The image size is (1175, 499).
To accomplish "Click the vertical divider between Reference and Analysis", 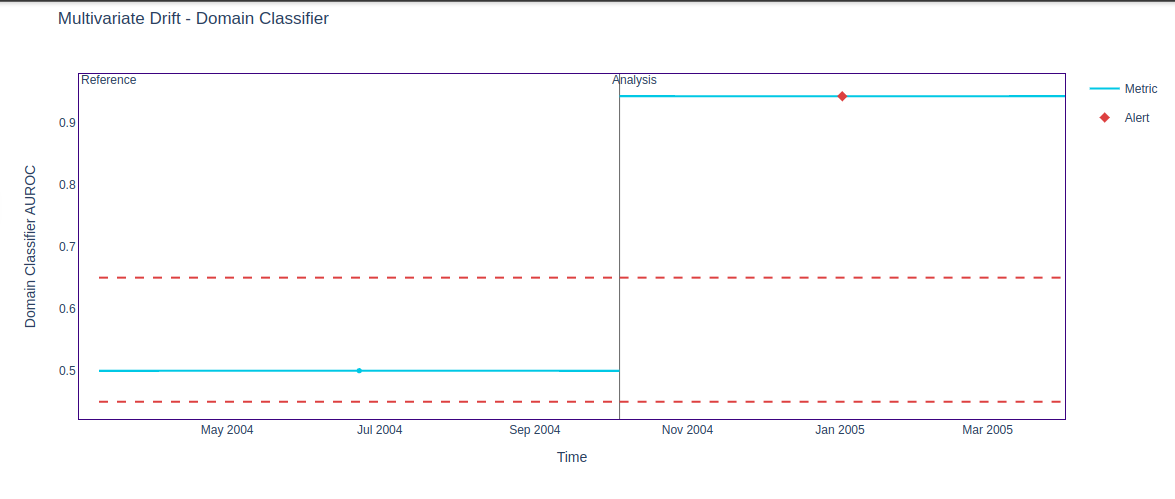I will (x=619, y=250).
